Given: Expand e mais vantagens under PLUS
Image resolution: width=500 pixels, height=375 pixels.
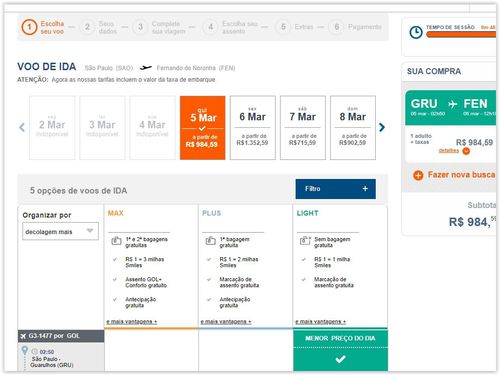Looking at the screenshot, I should pyautogui.click(x=226, y=322).
